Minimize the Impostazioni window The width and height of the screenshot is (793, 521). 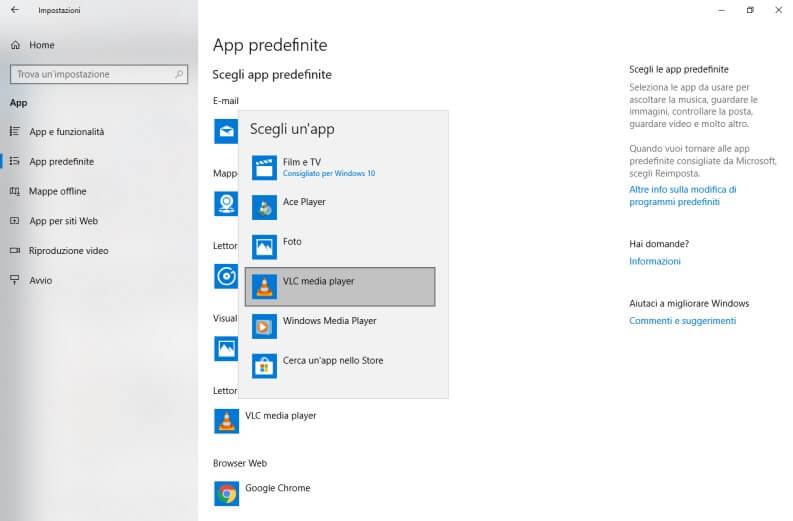(722, 10)
